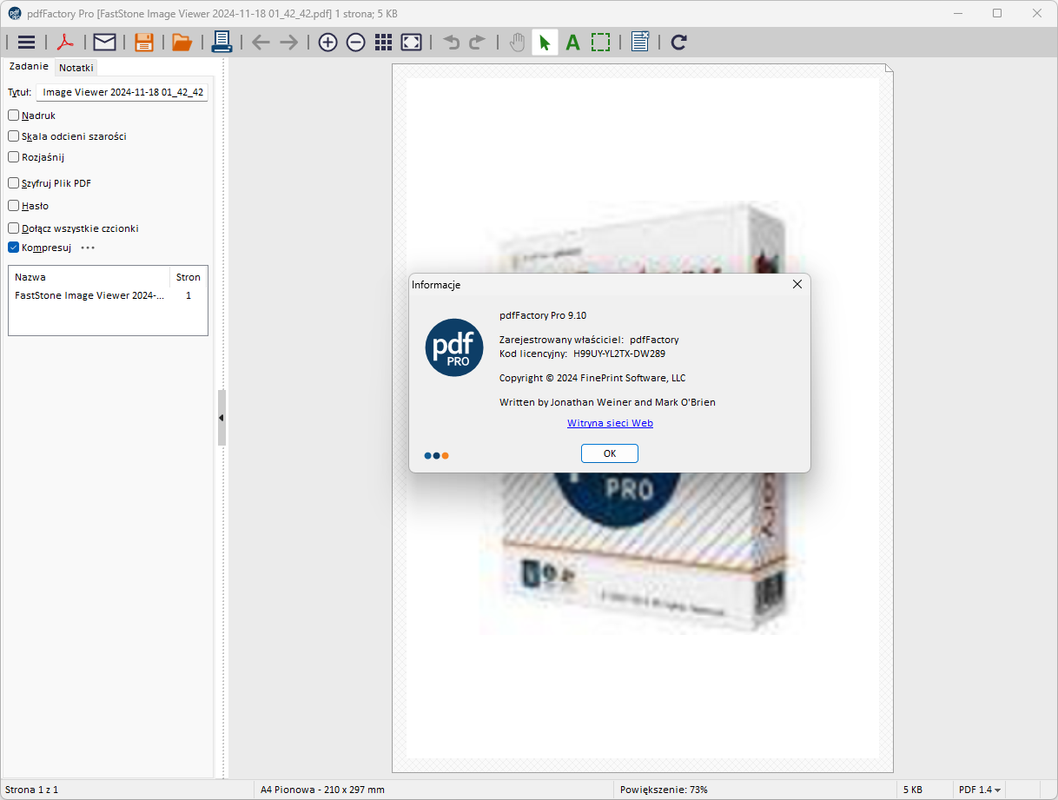
Task: Enable Skala odcieni szarości checkbox
Action: 13,136
